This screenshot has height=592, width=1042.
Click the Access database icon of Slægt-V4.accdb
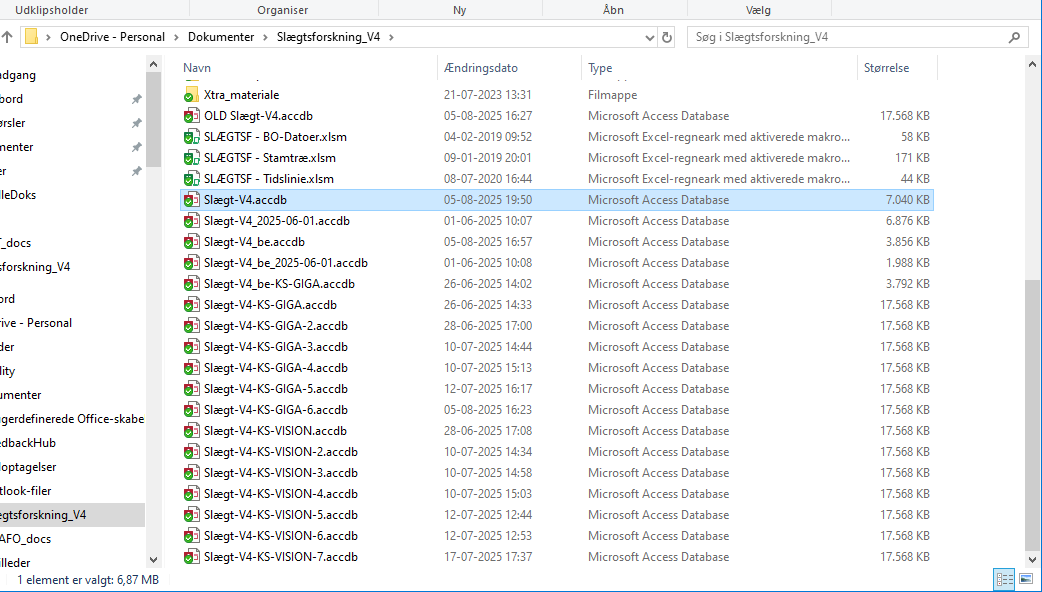tap(189, 199)
